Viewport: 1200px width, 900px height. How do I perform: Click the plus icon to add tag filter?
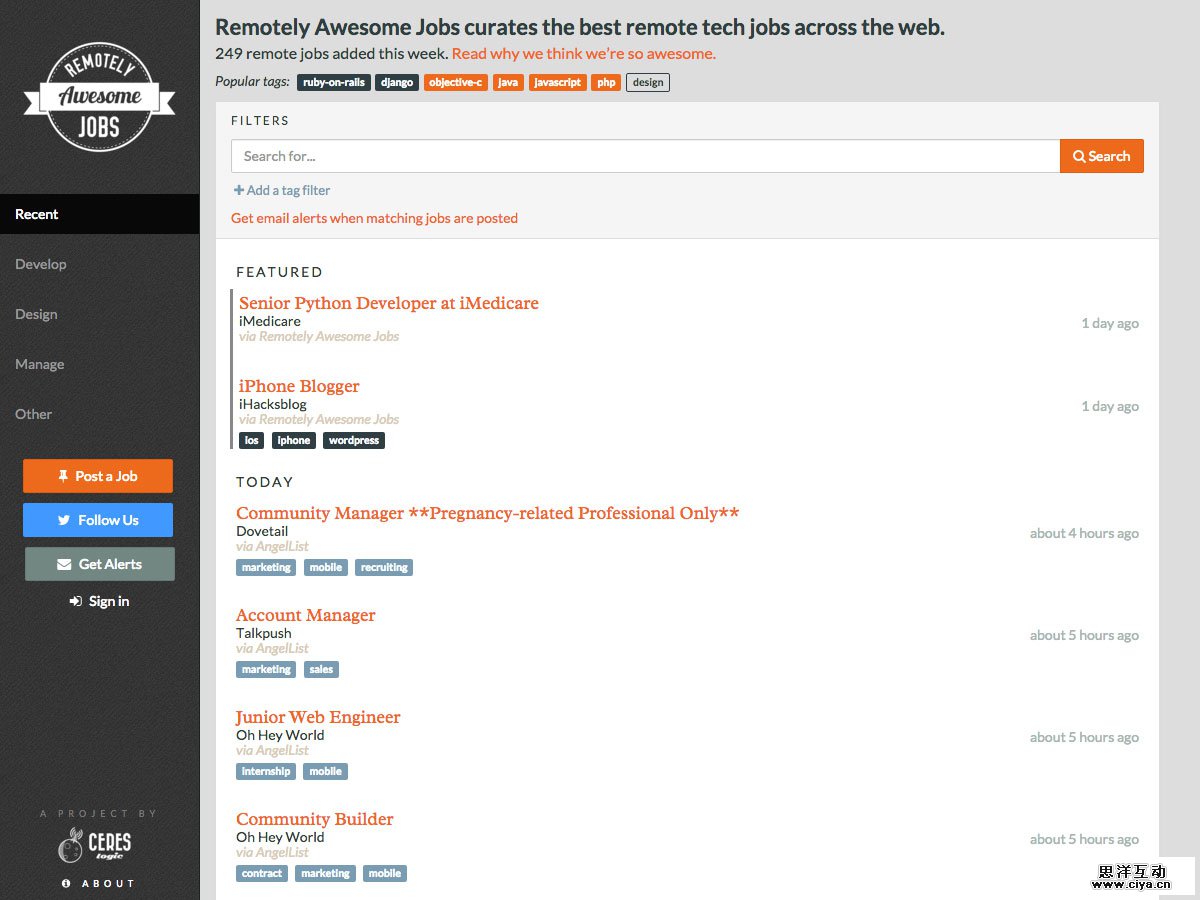(x=239, y=190)
